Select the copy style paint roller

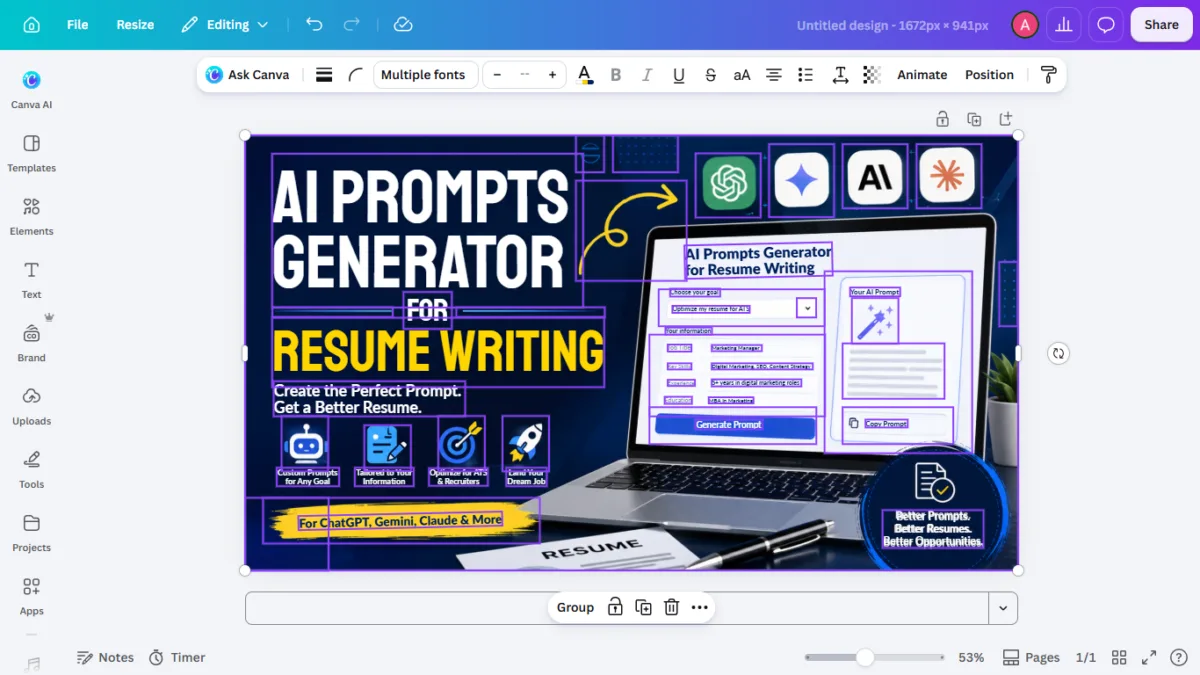click(1048, 75)
